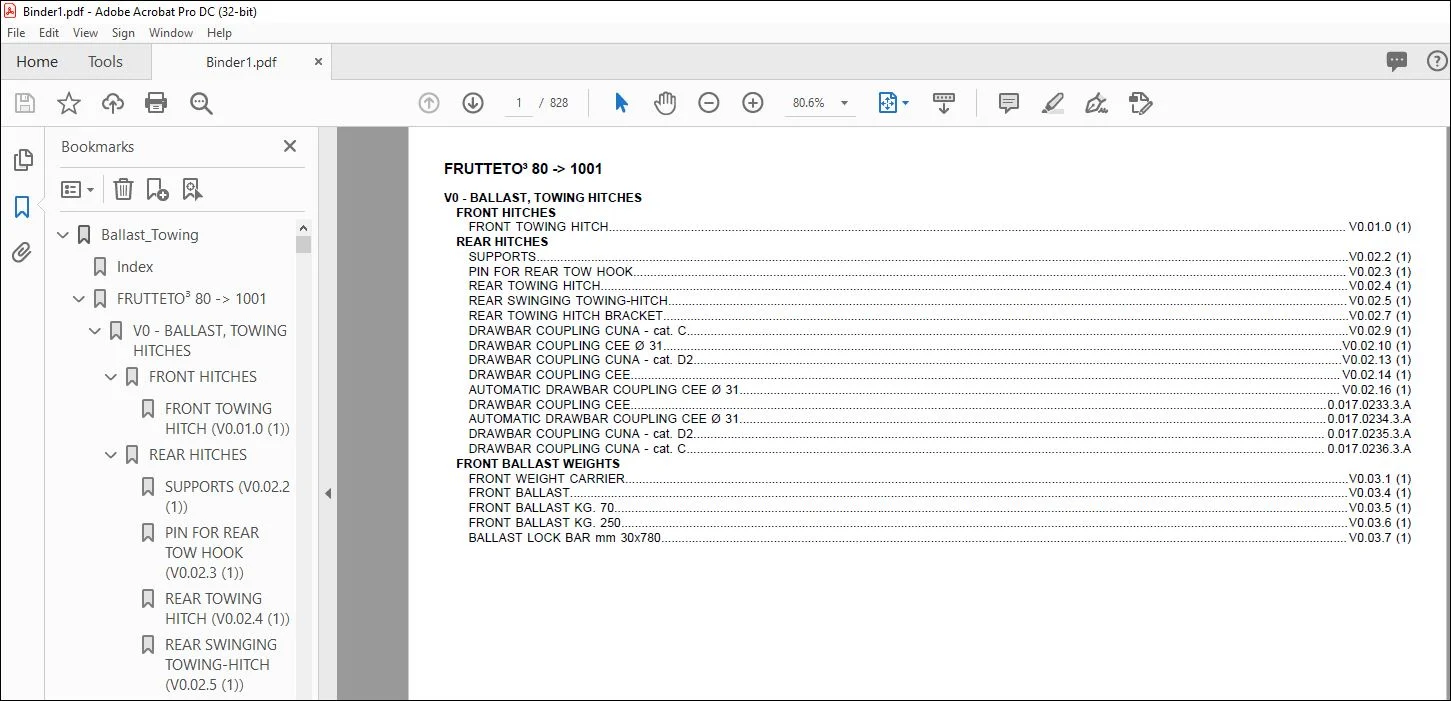This screenshot has height=701, width=1451.
Task: Click the upload to cloud icon
Action: click(113, 103)
